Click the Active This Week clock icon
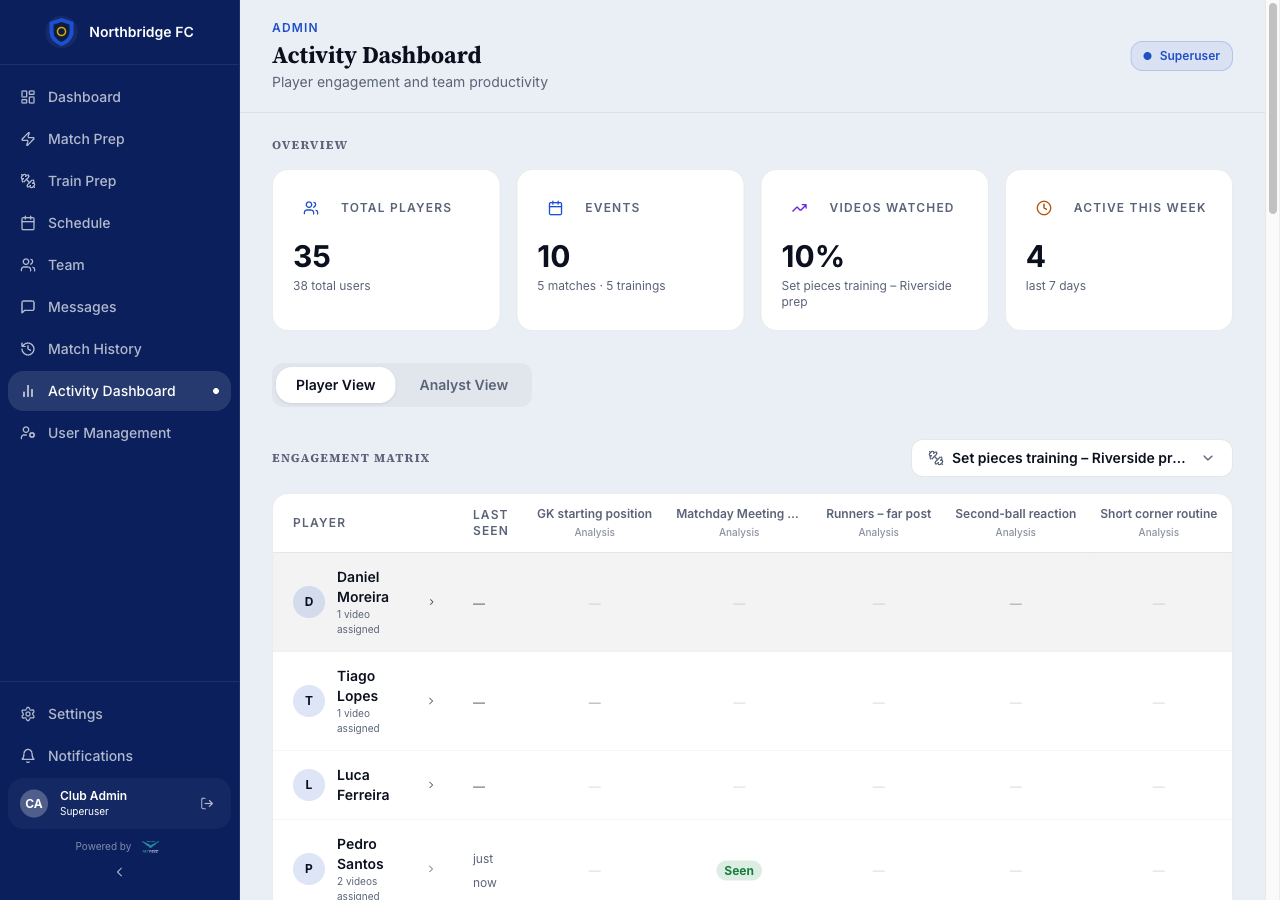 (1044, 208)
